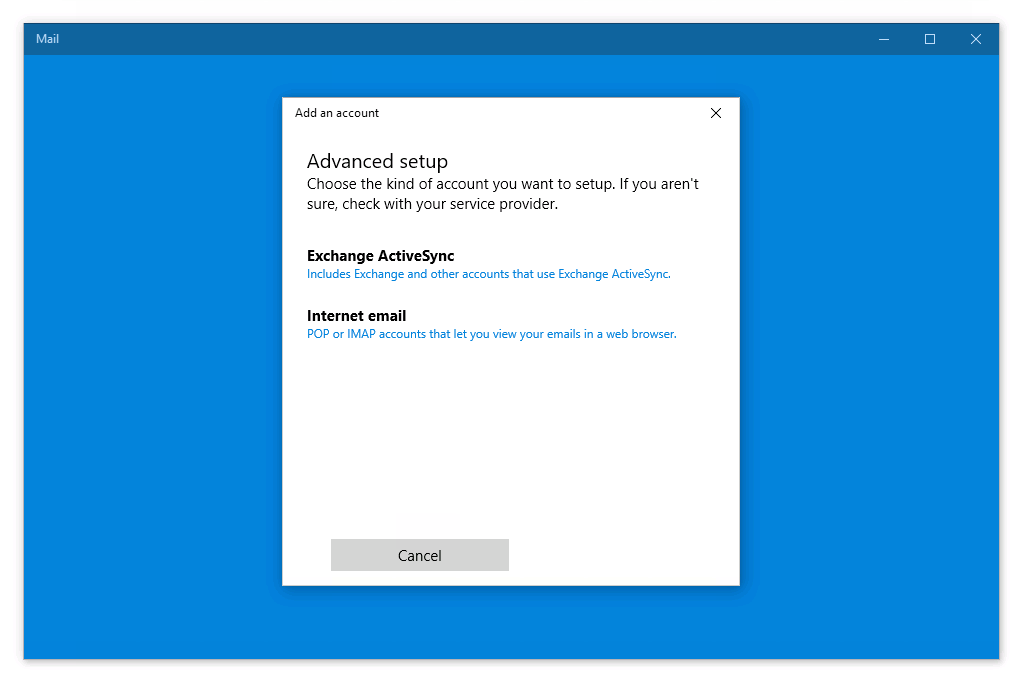Close the Add an account dialog

click(x=715, y=113)
